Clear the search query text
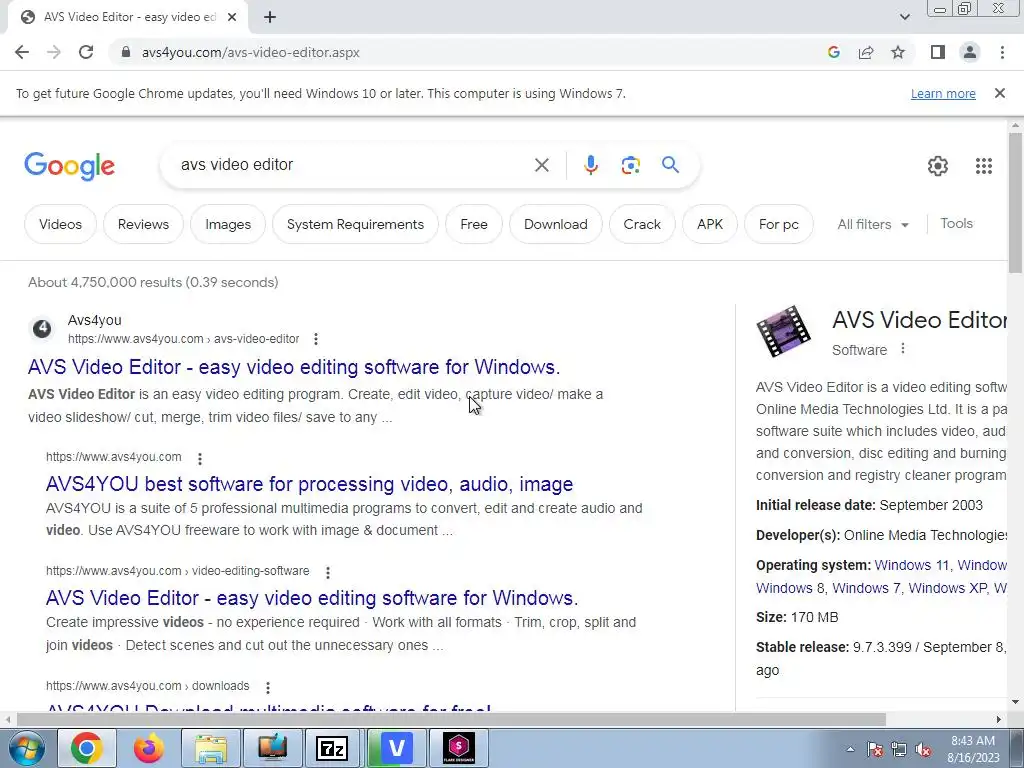 coord(541,165)
